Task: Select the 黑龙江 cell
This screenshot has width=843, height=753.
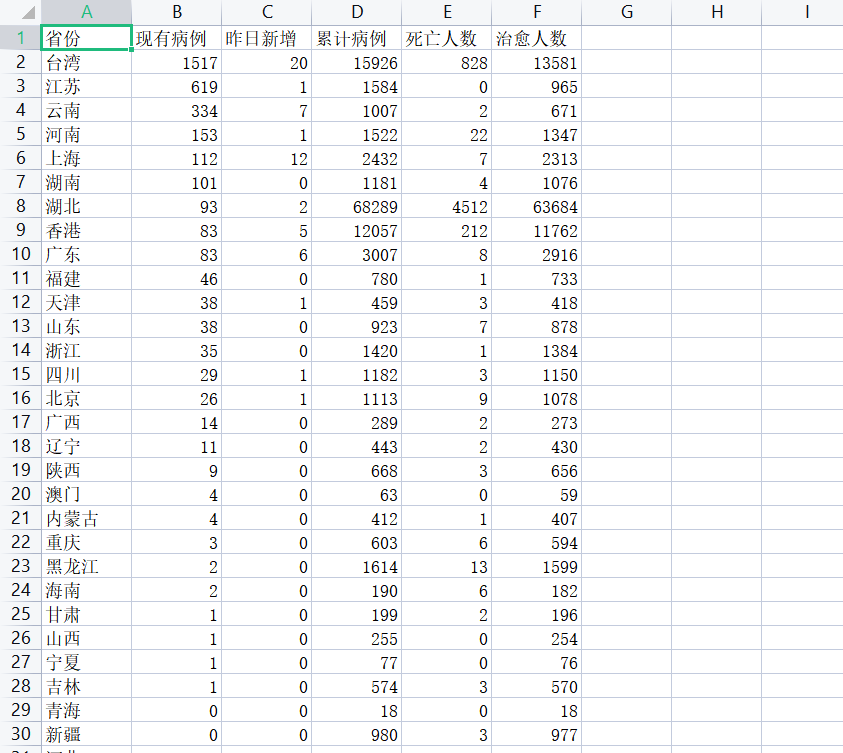Action: tap(87, 566)
